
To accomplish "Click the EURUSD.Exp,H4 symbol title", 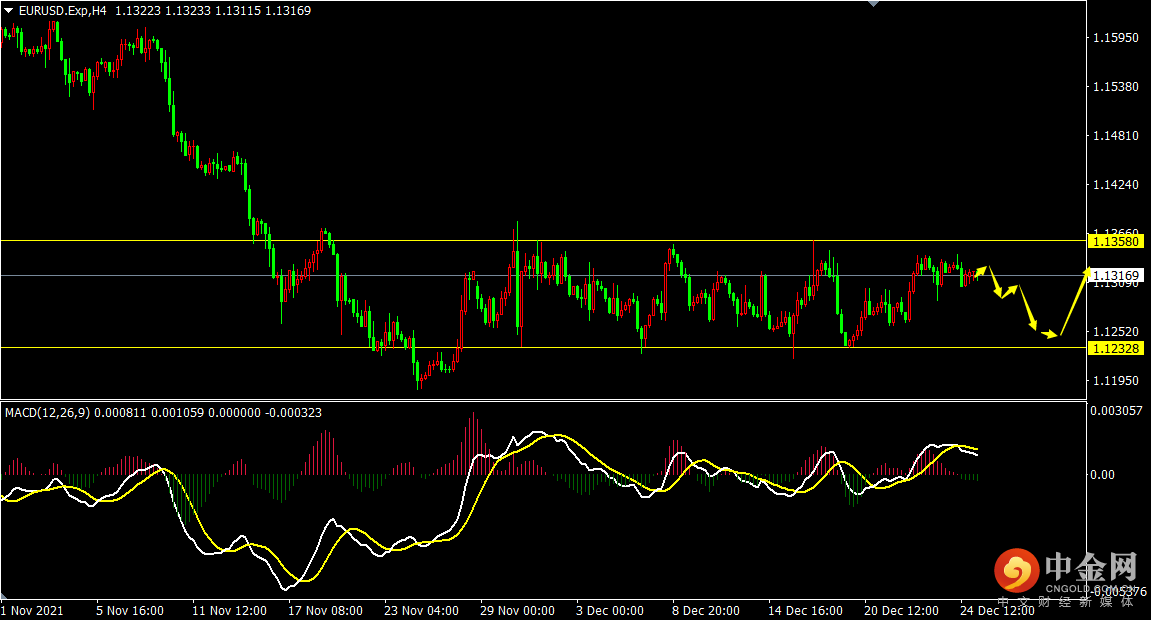I will click(62, 11).
